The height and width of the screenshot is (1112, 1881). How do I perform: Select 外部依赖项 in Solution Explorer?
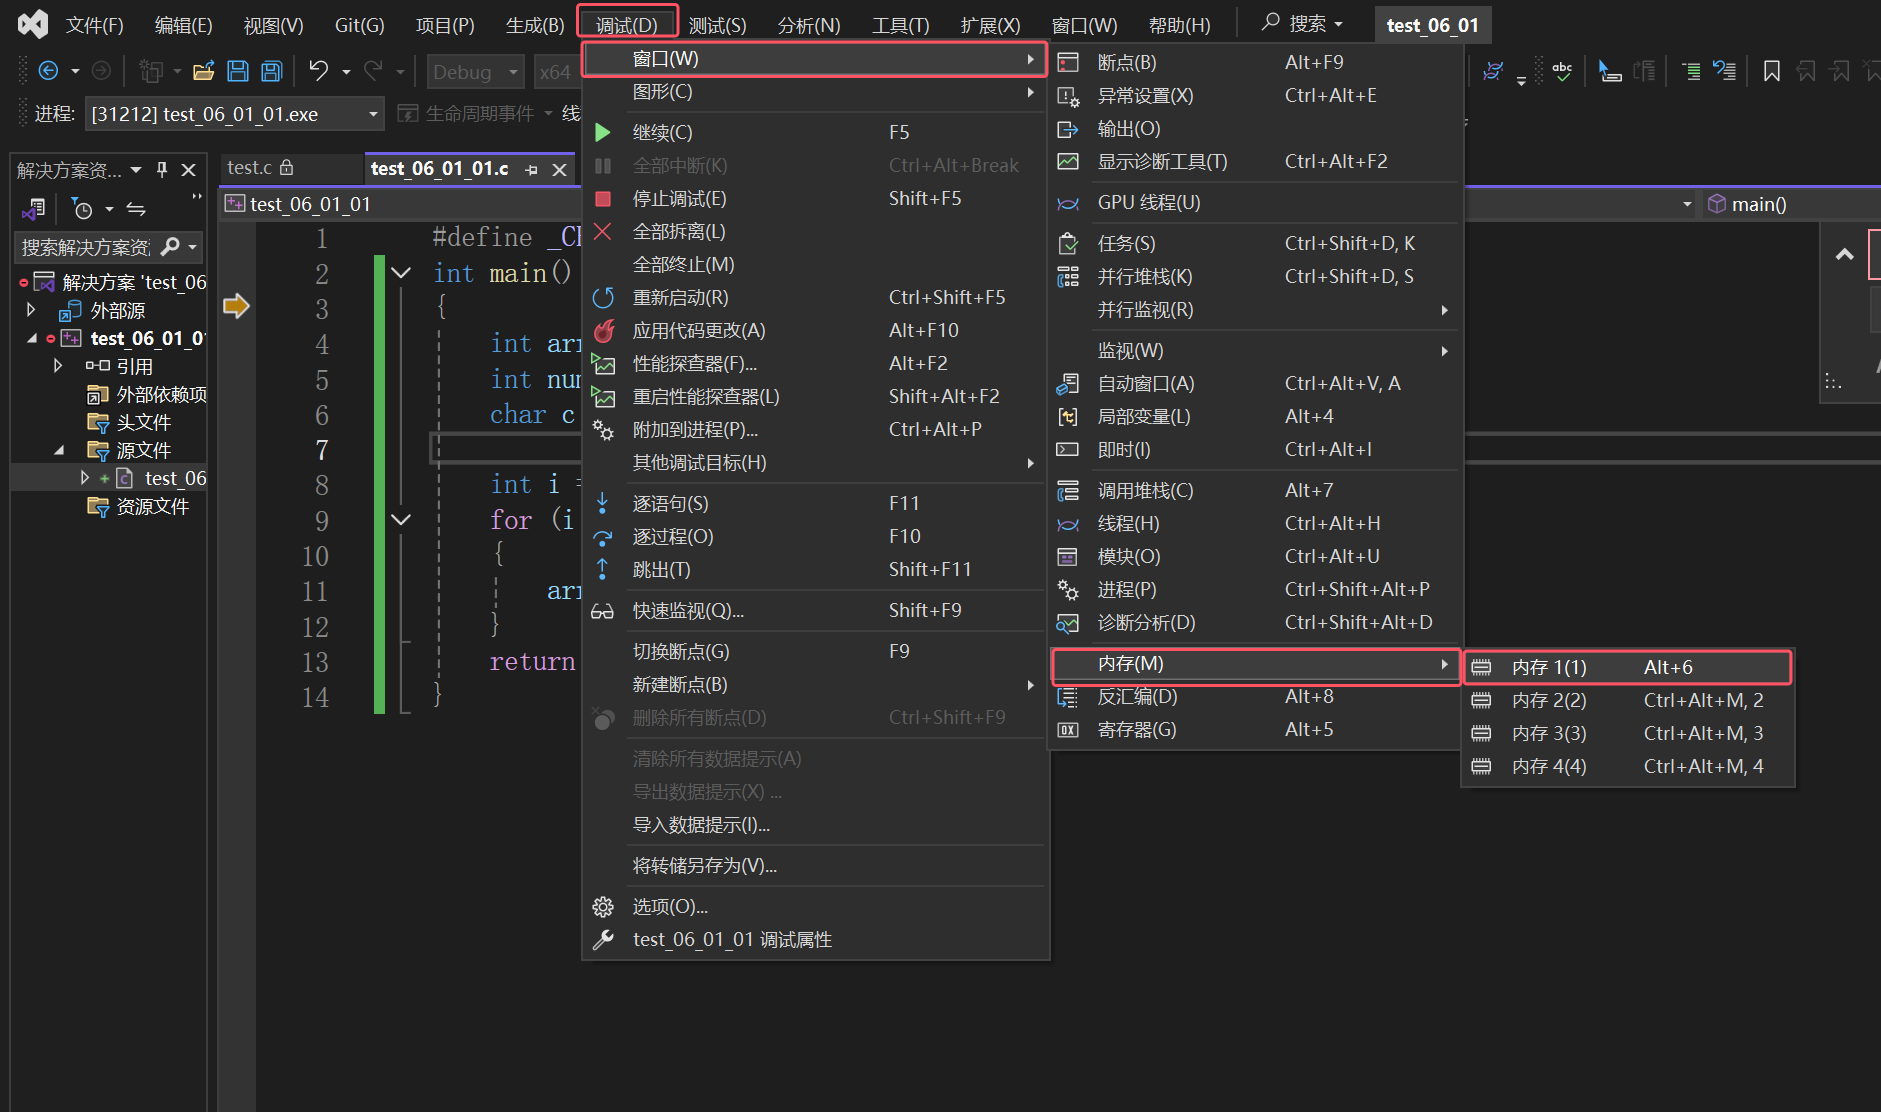click(x=161, y=394)
